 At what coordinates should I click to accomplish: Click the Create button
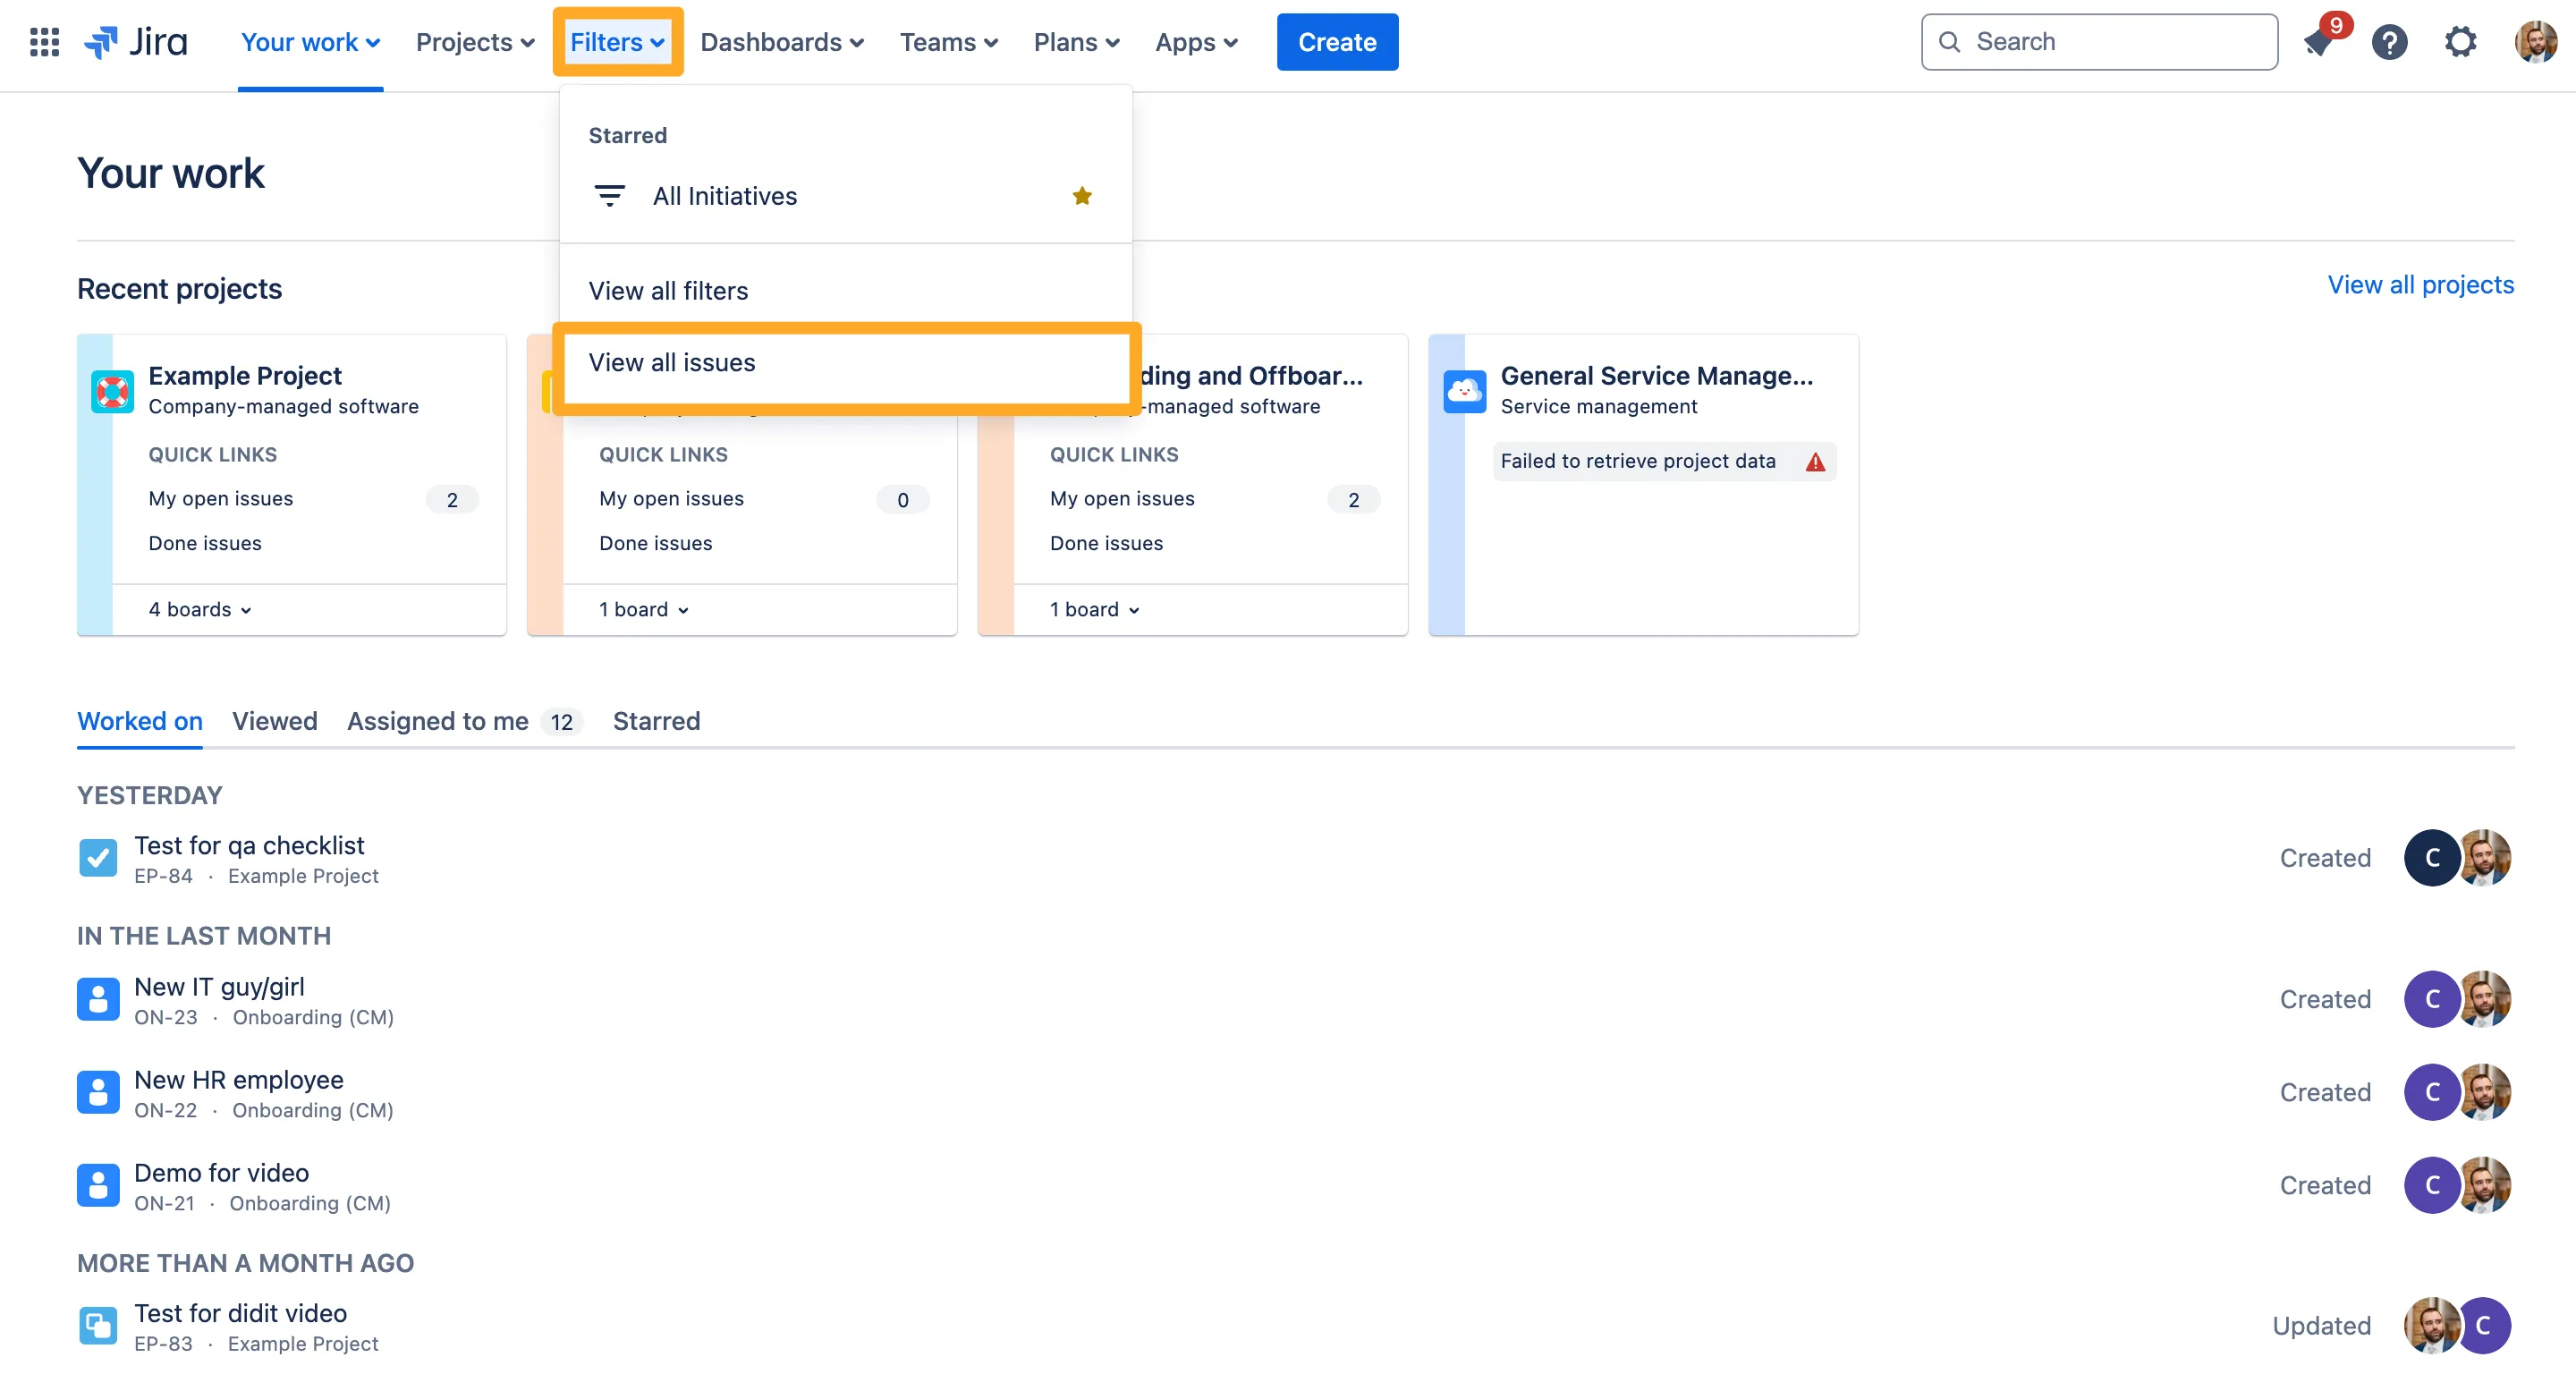(1337, 42)
